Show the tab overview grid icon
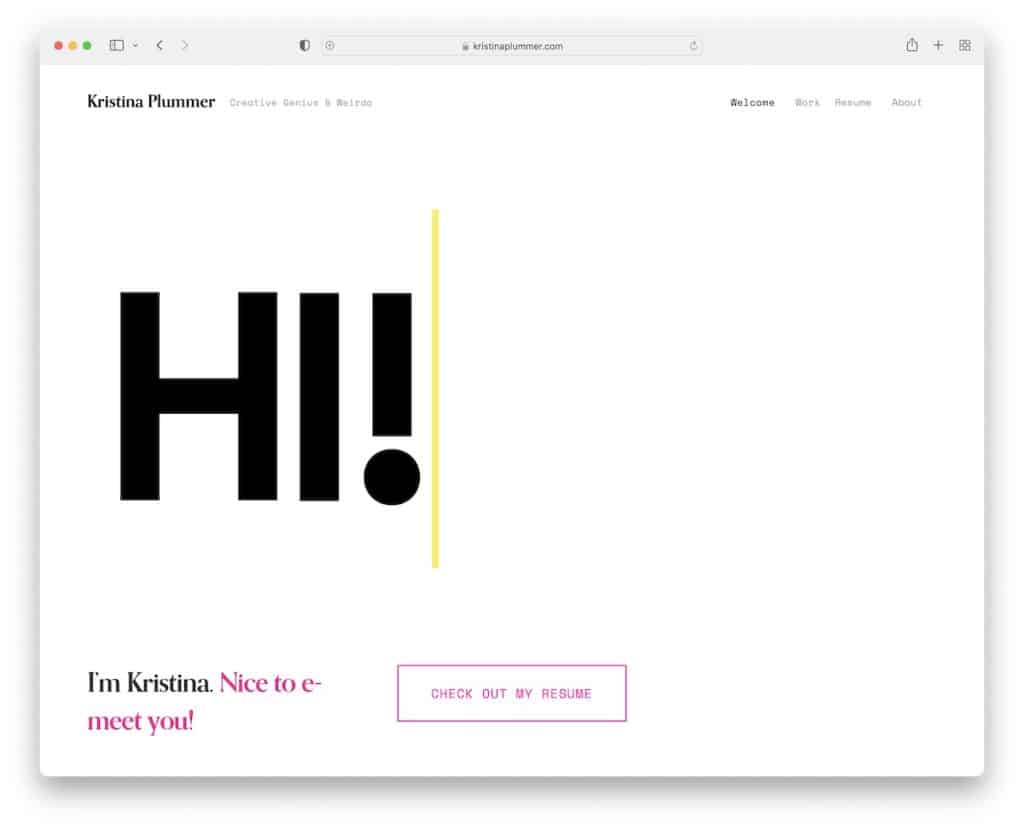Screen dimensions: 1024x829 click(965, 45)
